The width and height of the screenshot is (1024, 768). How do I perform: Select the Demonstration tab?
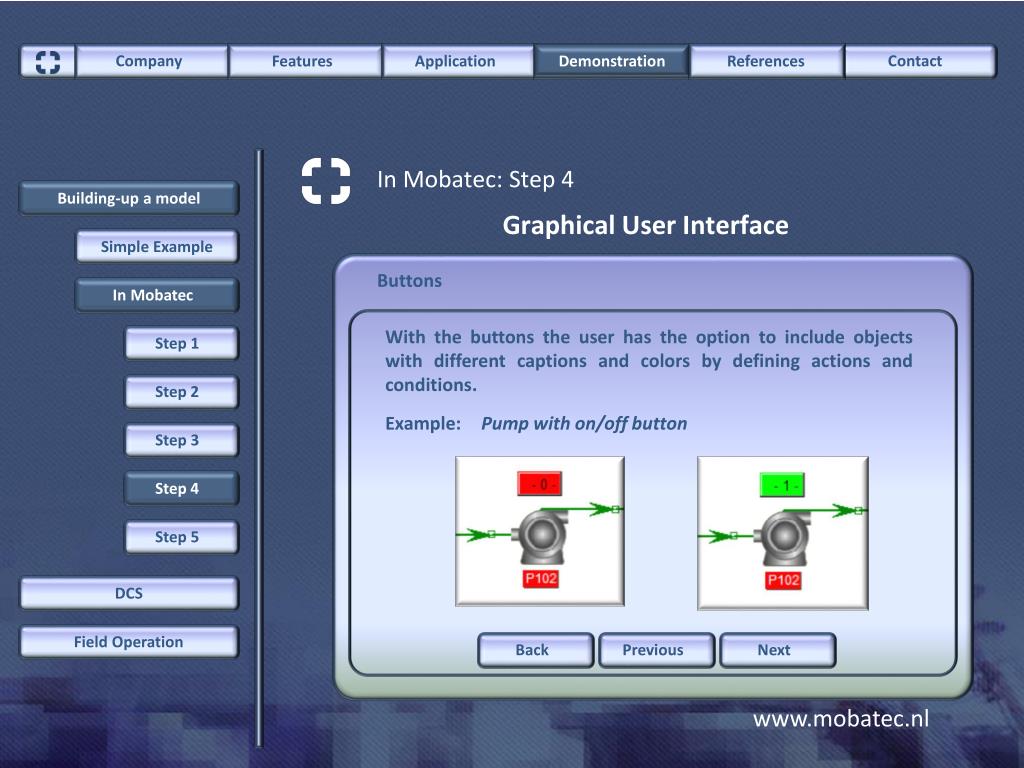pyautogui.click(x=611, y=61)
